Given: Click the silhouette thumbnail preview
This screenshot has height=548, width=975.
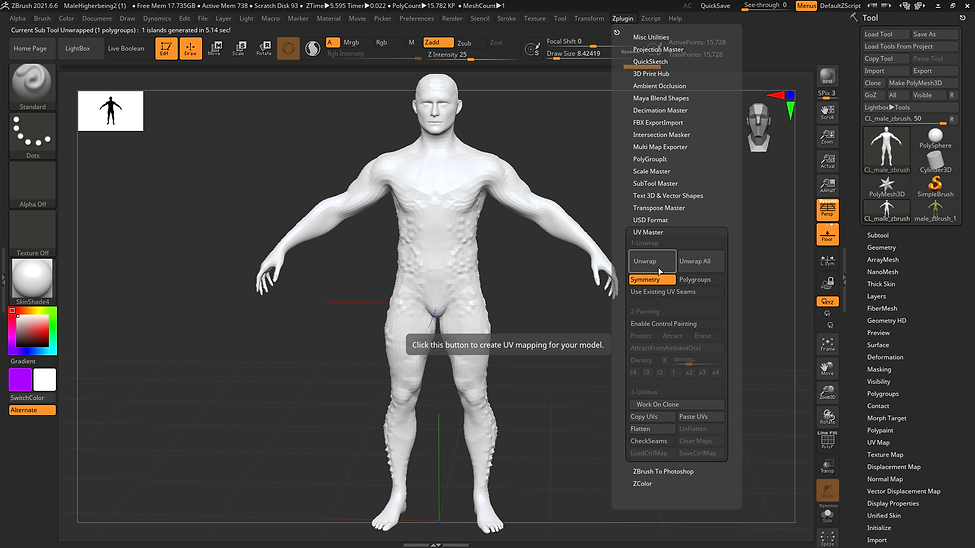Looking at the screenshot, I should [111, 111].
